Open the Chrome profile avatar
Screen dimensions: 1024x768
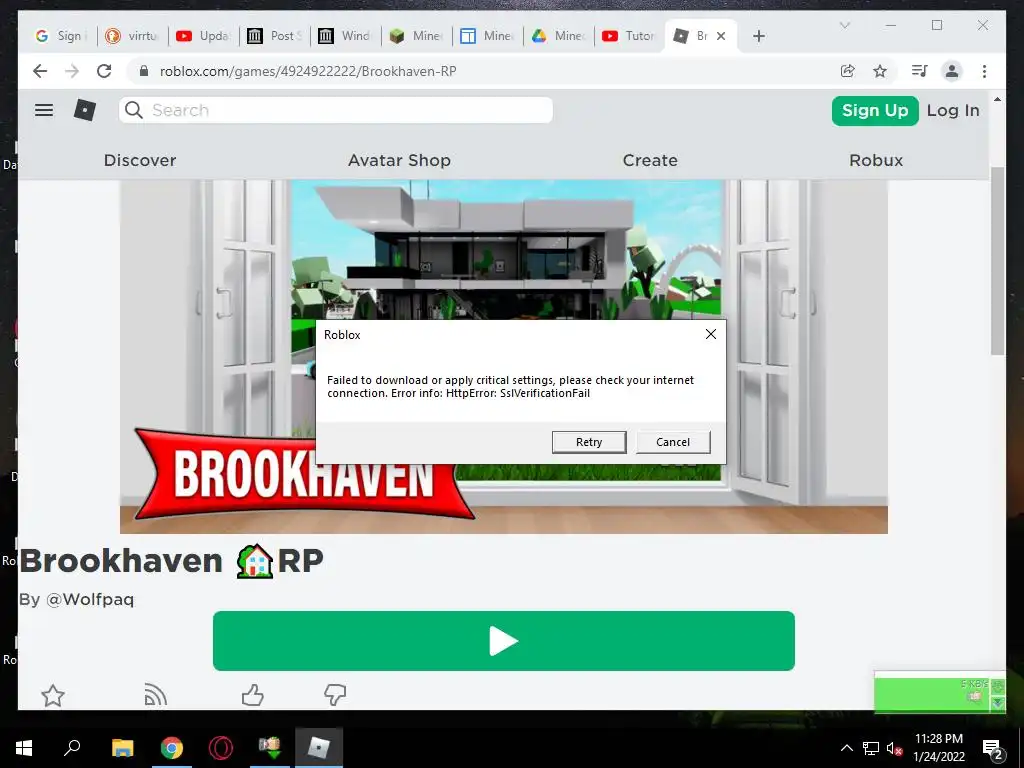pos(952,71)
